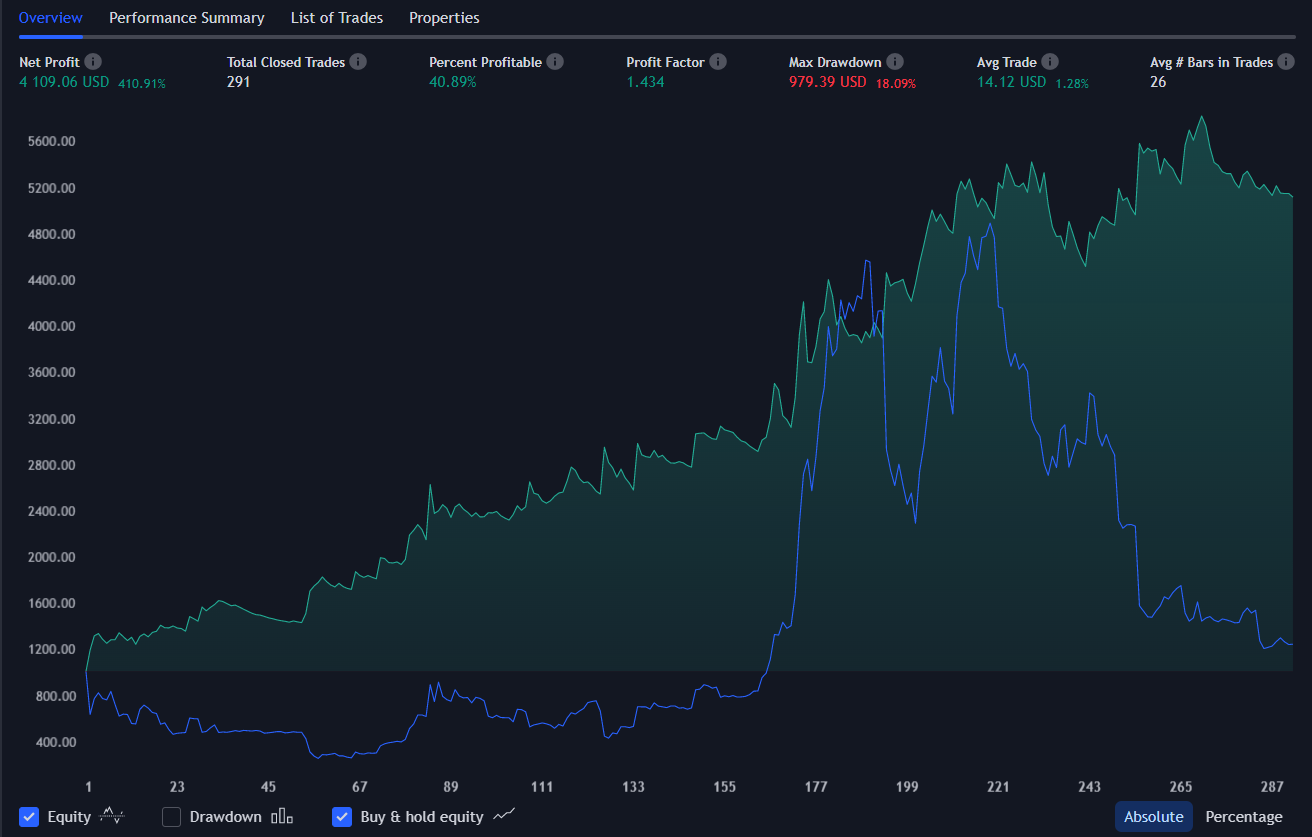Enable the Drawdown checkbox

[x=171, y=817]
